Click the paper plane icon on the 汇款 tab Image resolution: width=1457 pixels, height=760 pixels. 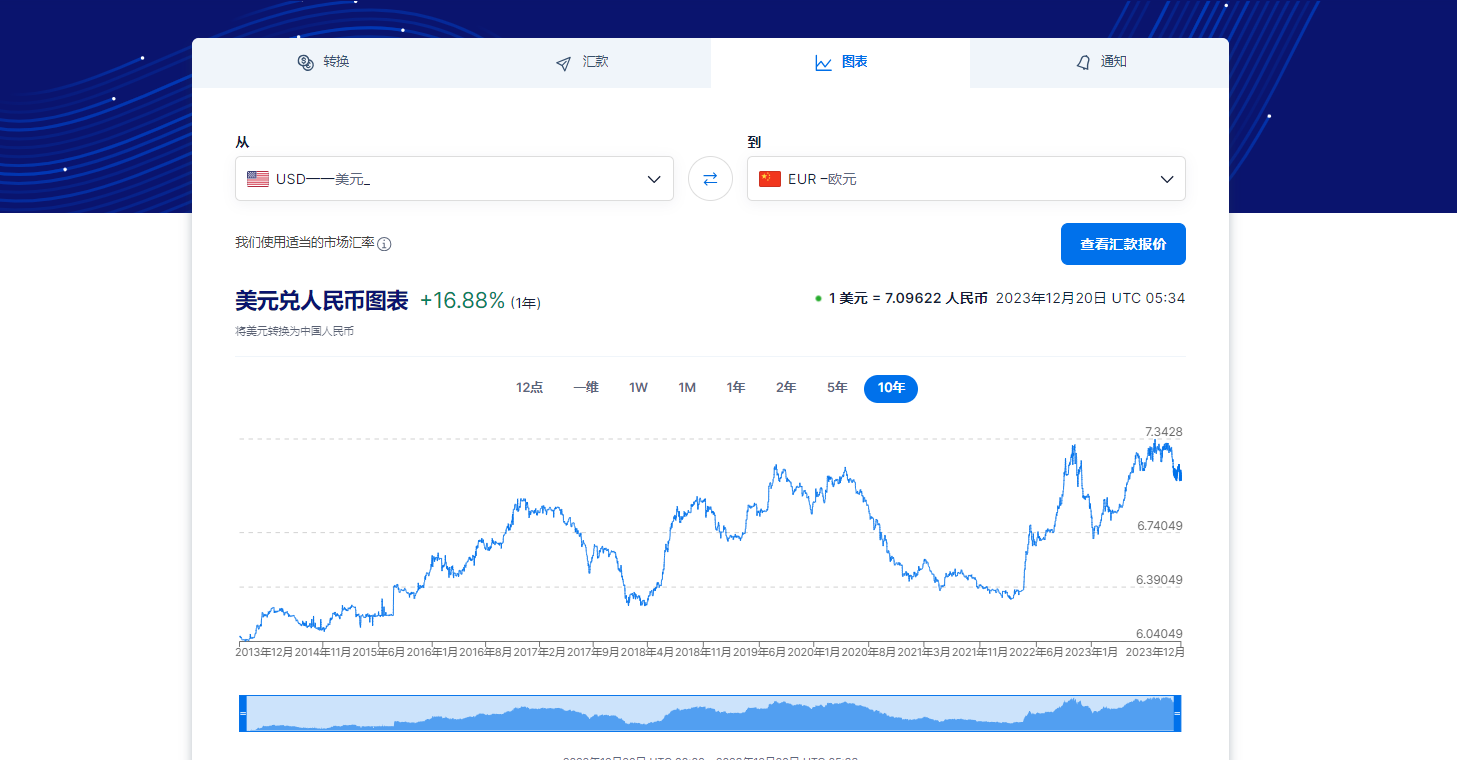[x=564, y=63]
